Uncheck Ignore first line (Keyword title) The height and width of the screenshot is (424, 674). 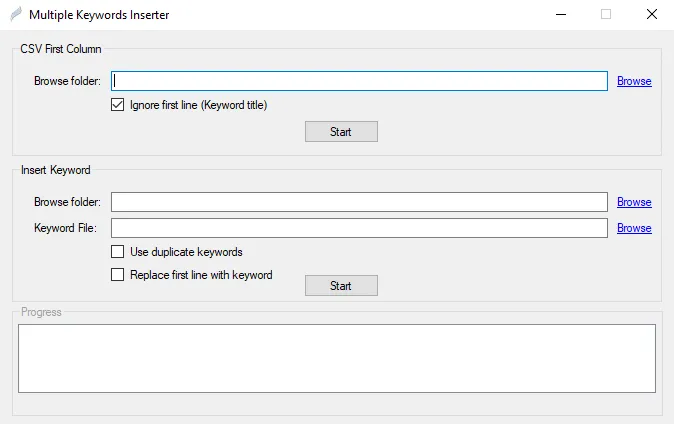[x=117, y=105]
